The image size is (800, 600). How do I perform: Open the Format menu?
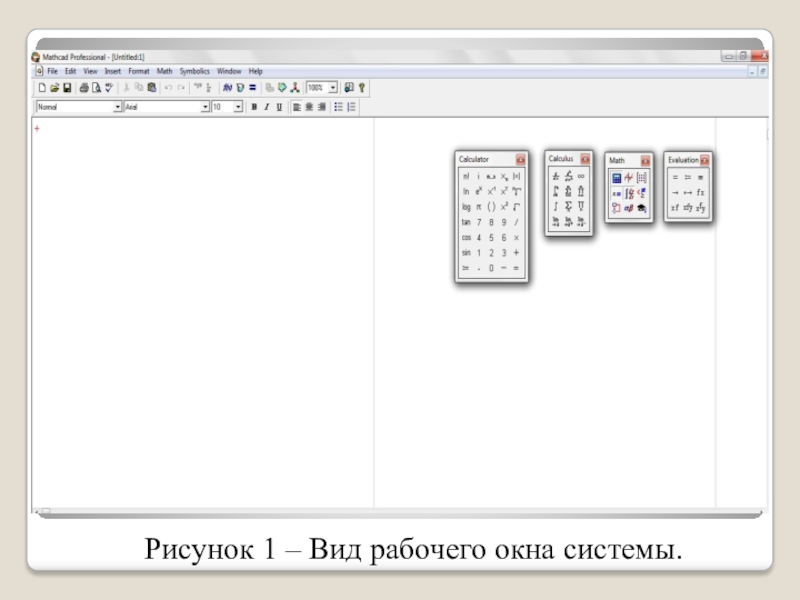click(139, 71)
